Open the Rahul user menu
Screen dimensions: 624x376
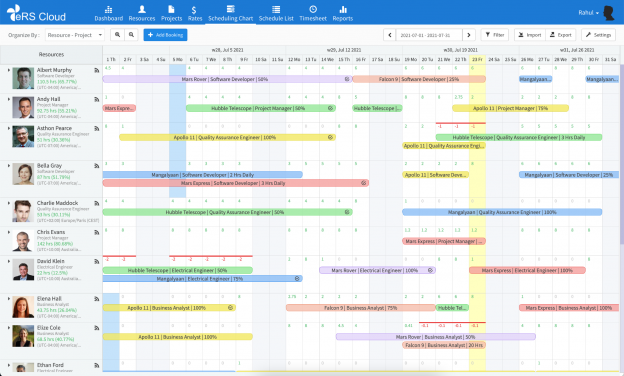[588, 13]
